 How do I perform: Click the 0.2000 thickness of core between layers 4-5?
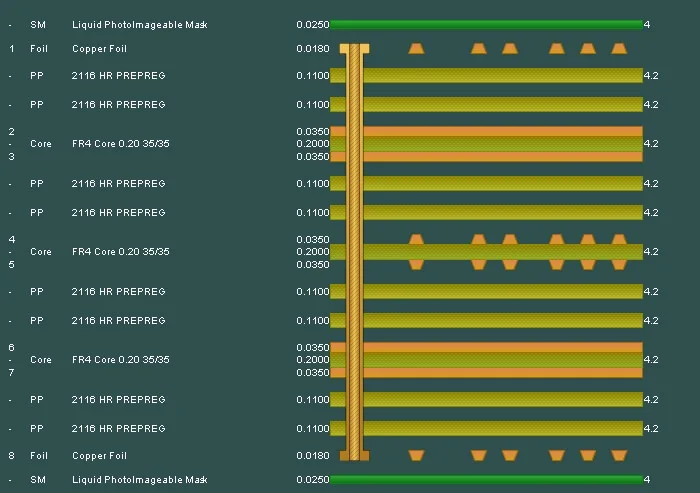(x=311, y=252)
